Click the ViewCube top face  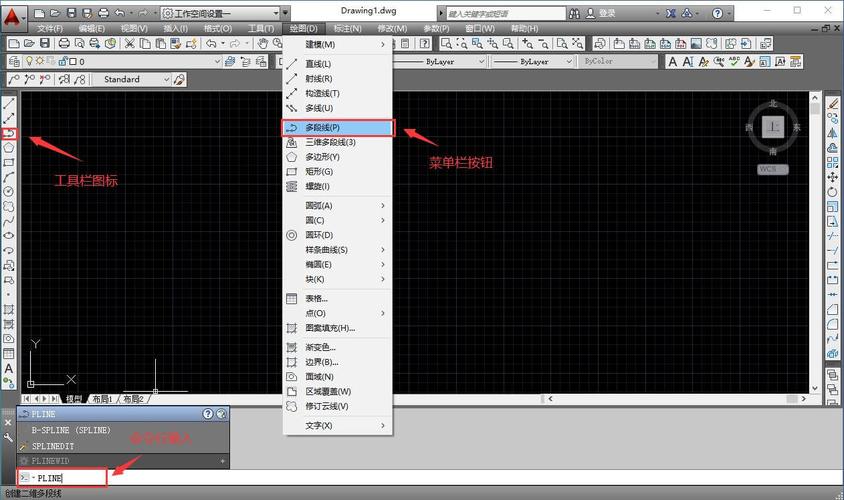coord(772,127)
